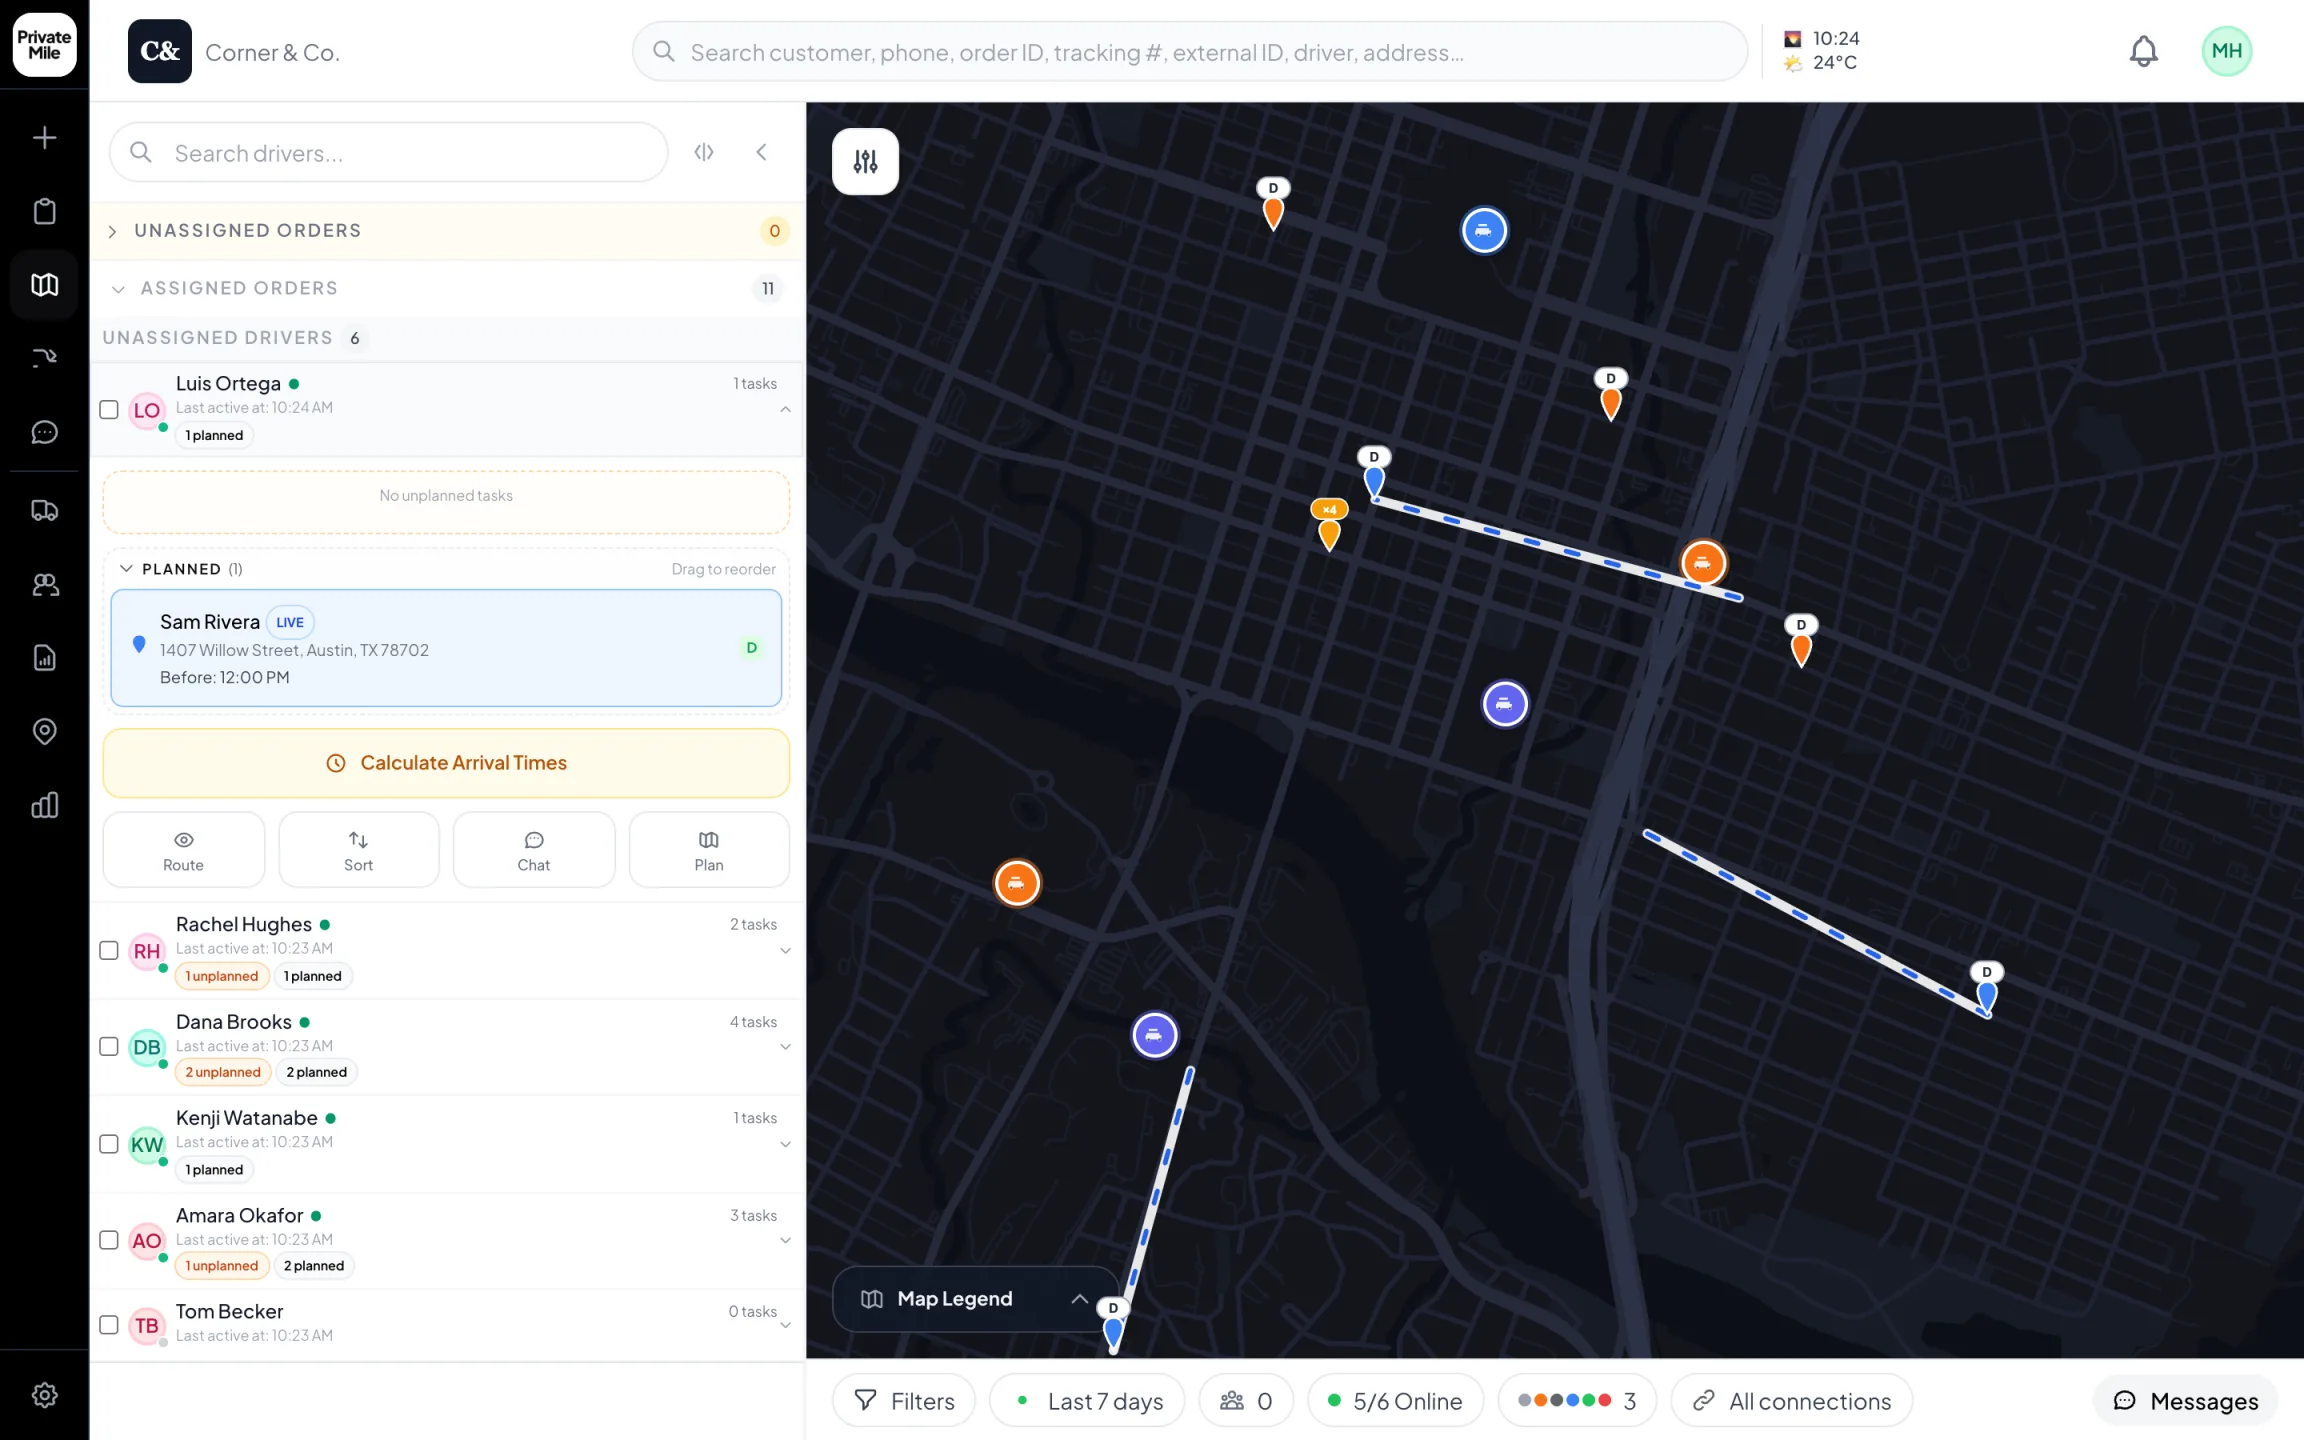Focus the Search drivers field

(x=388, y=152)
